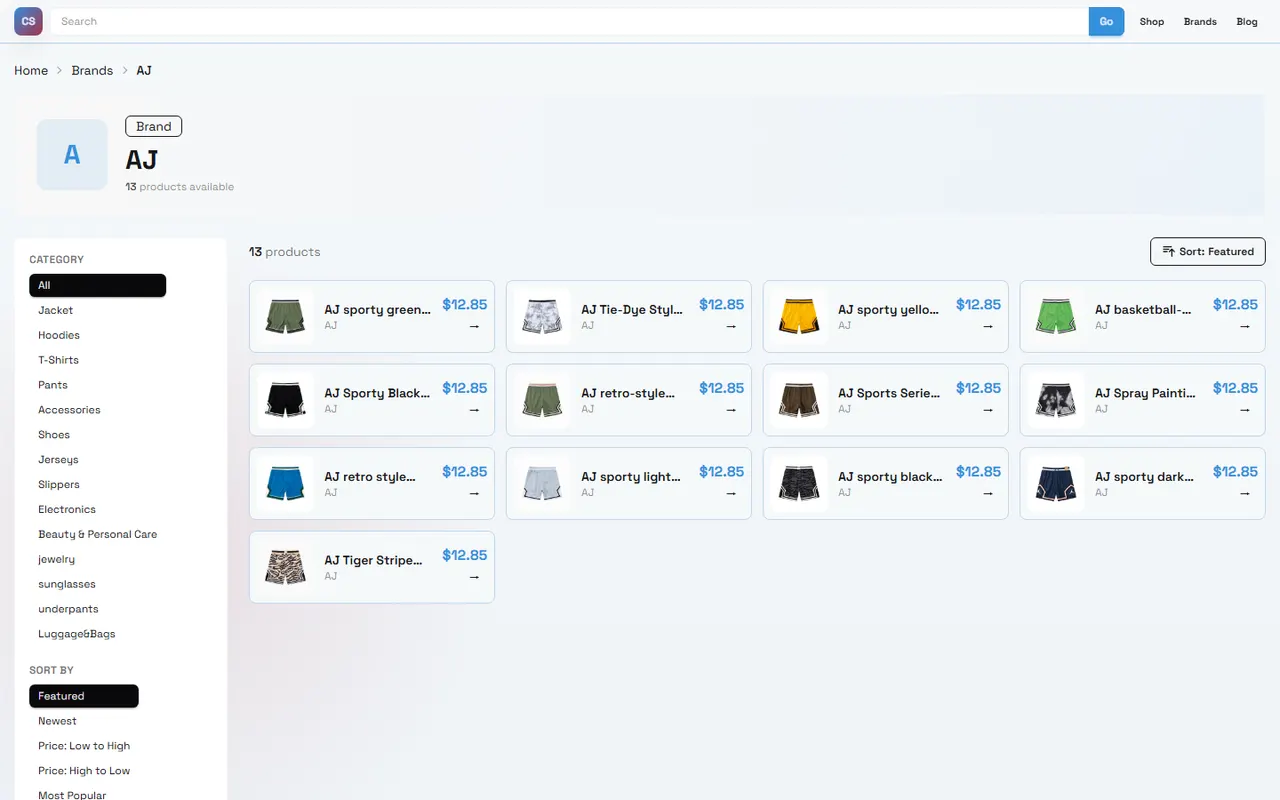The image size is (1280, 800).
Task: Click the arrow on AJ Sports Series card
Action: 988,410
